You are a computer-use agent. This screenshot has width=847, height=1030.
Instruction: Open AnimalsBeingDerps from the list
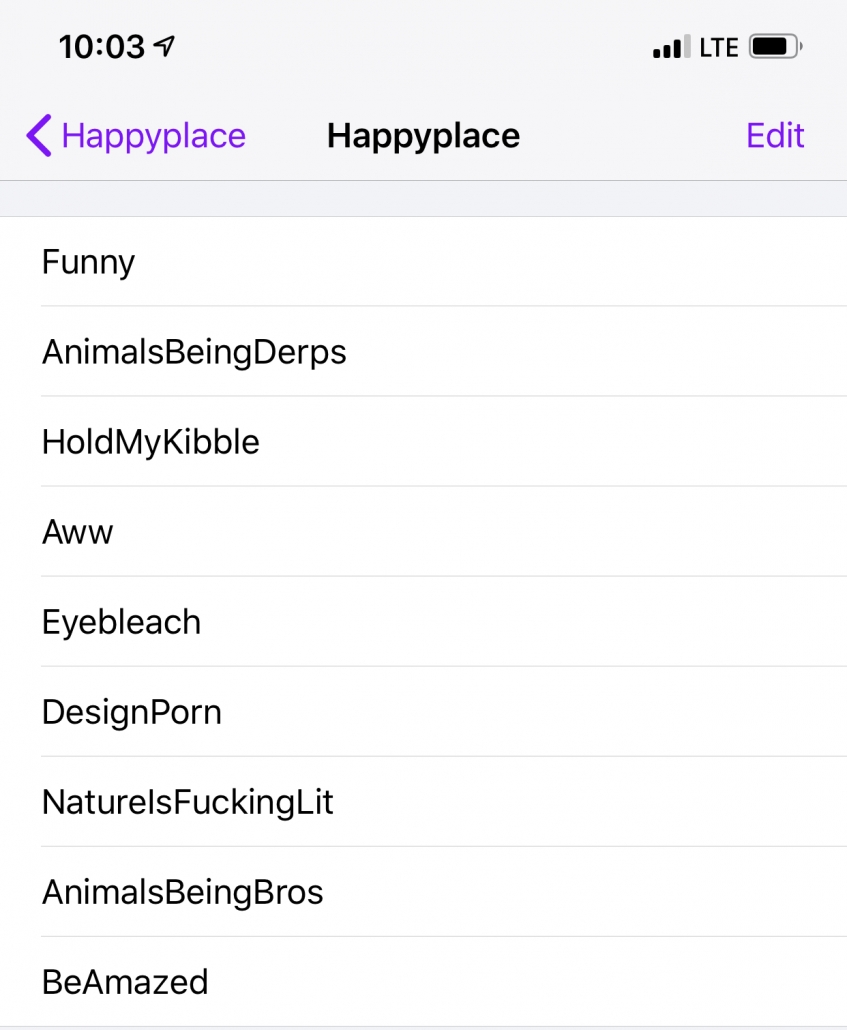[423, 351]
